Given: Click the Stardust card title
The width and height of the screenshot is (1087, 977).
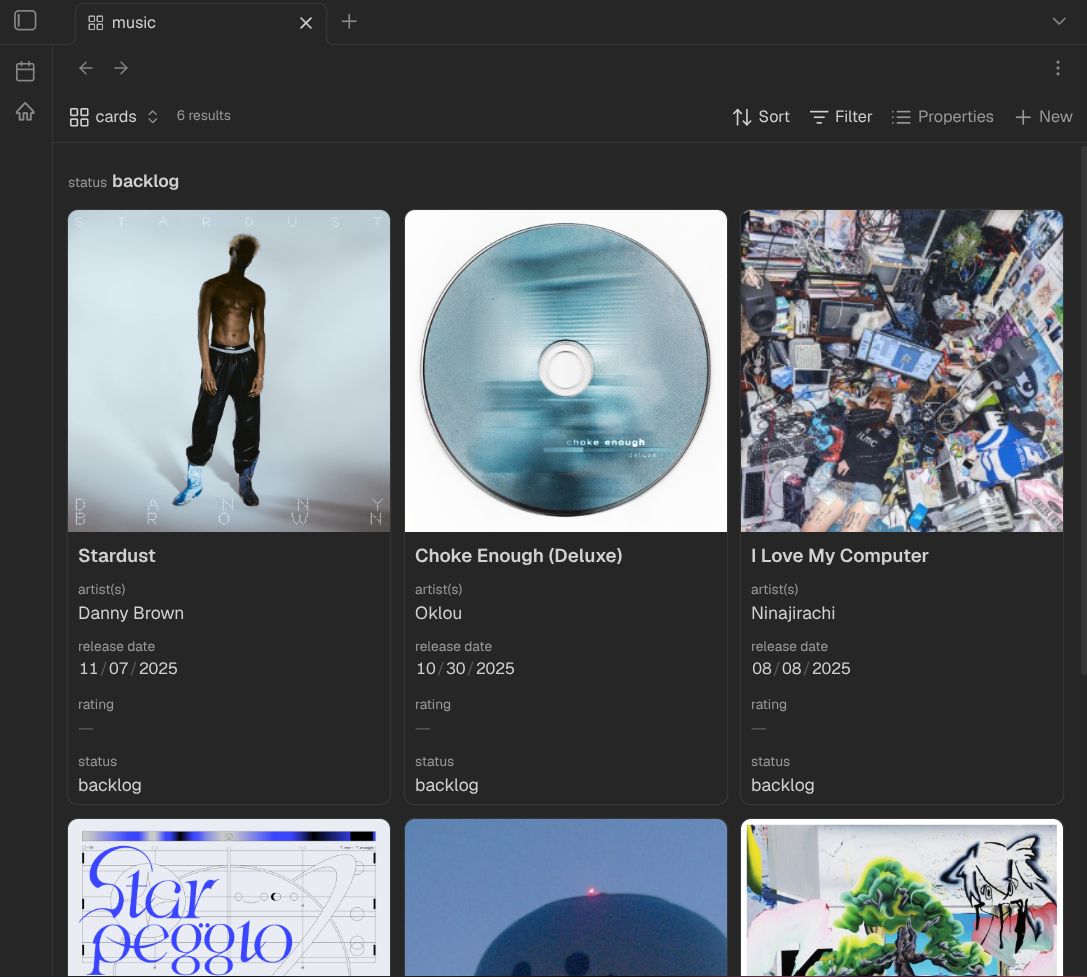Looking at the screenshot, I should point(116,555).
